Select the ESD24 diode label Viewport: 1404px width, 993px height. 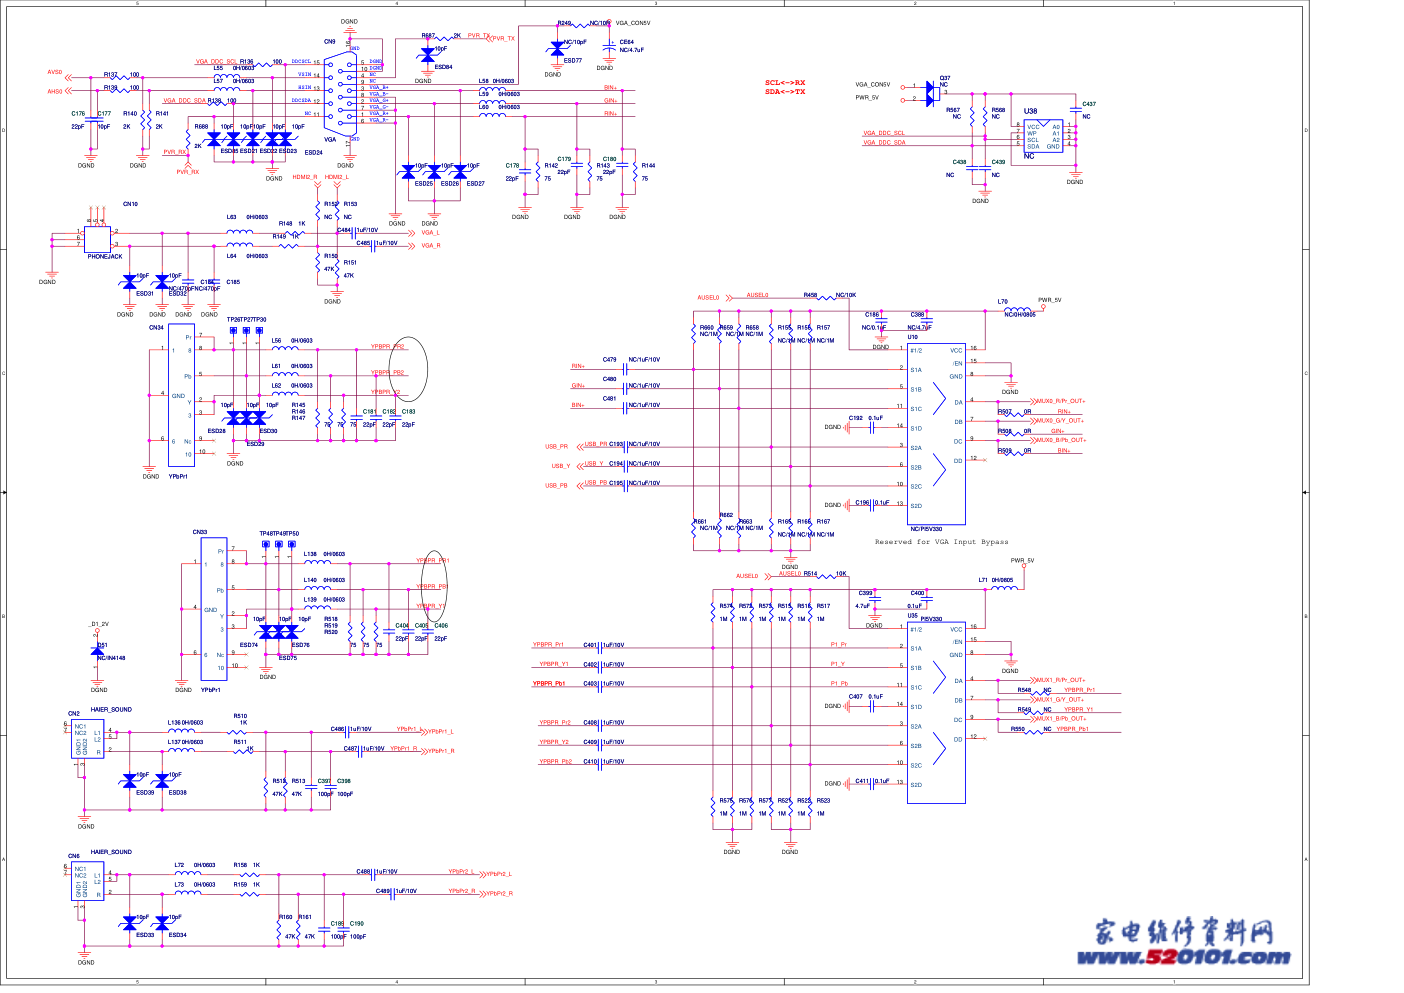[x=314, y=153]
